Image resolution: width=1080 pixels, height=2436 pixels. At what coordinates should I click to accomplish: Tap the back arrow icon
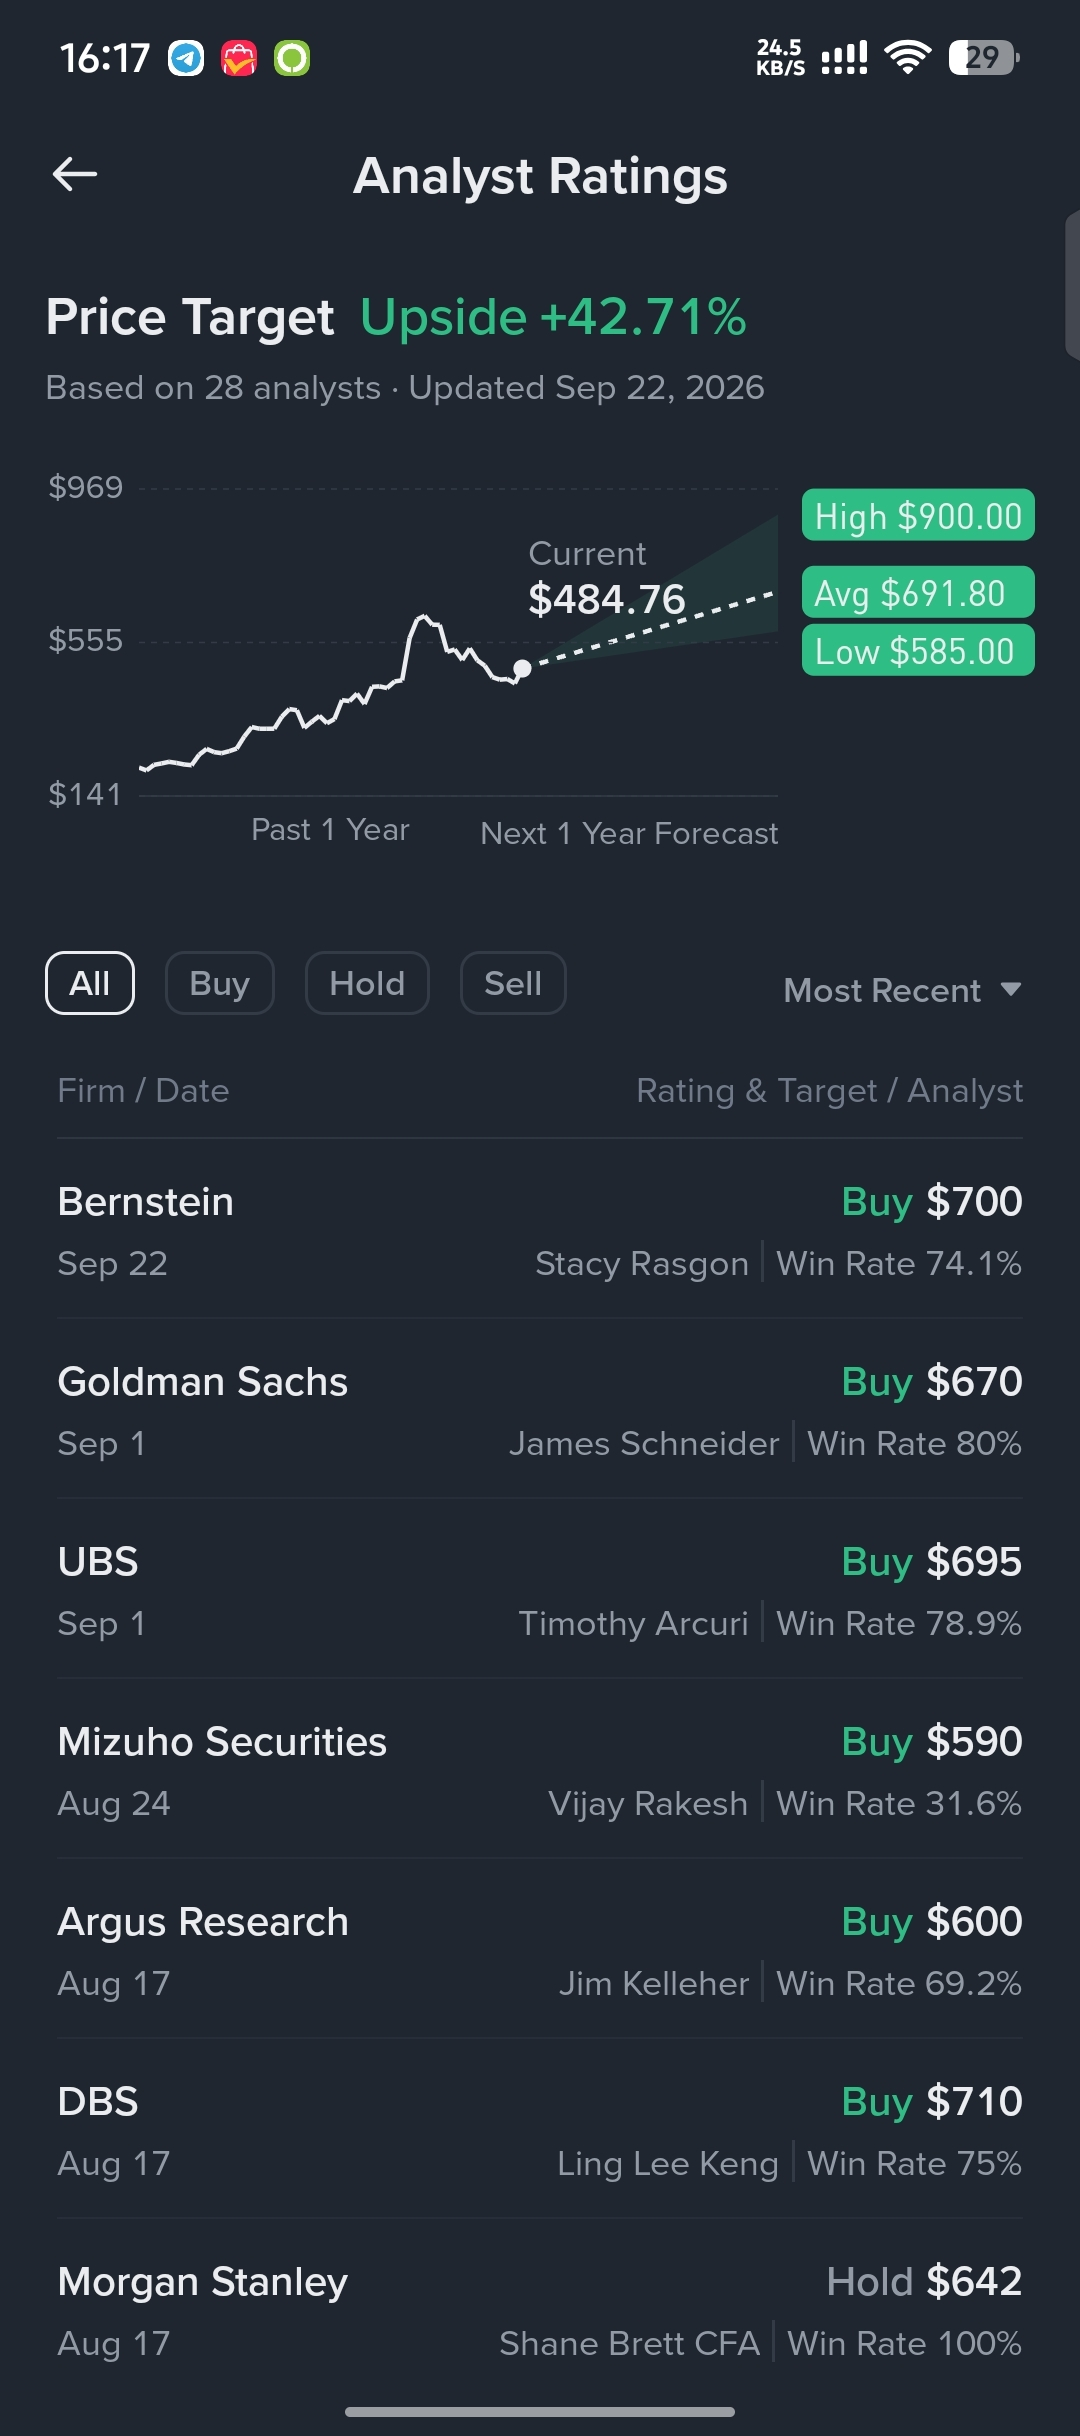tap(75, 174)
